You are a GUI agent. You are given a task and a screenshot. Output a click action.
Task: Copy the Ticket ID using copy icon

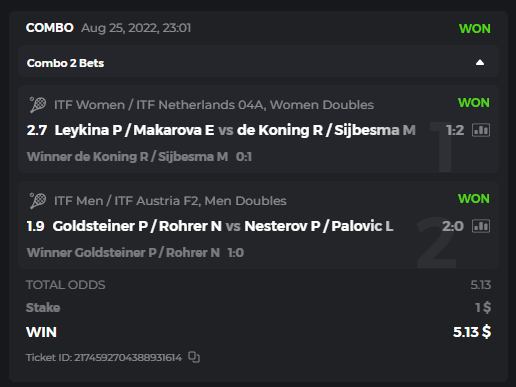tap(194, 357)
